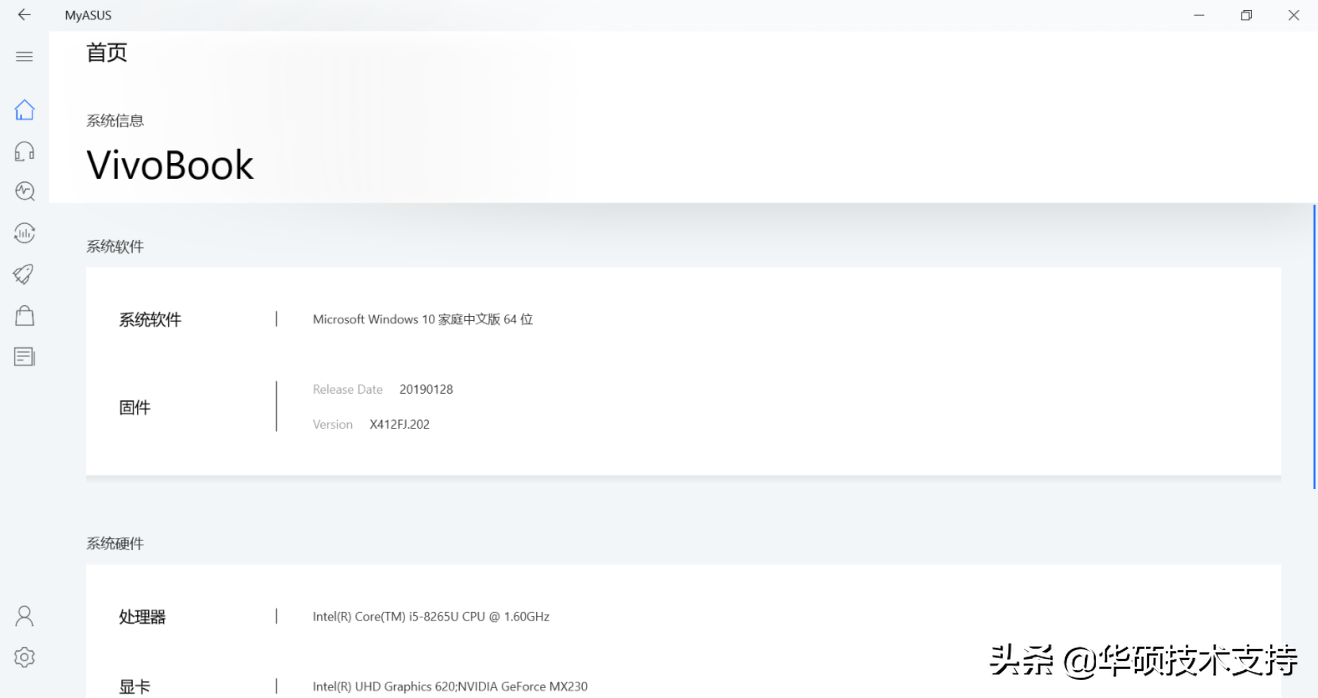Click the 固件 row label

(x=135, y=408)
